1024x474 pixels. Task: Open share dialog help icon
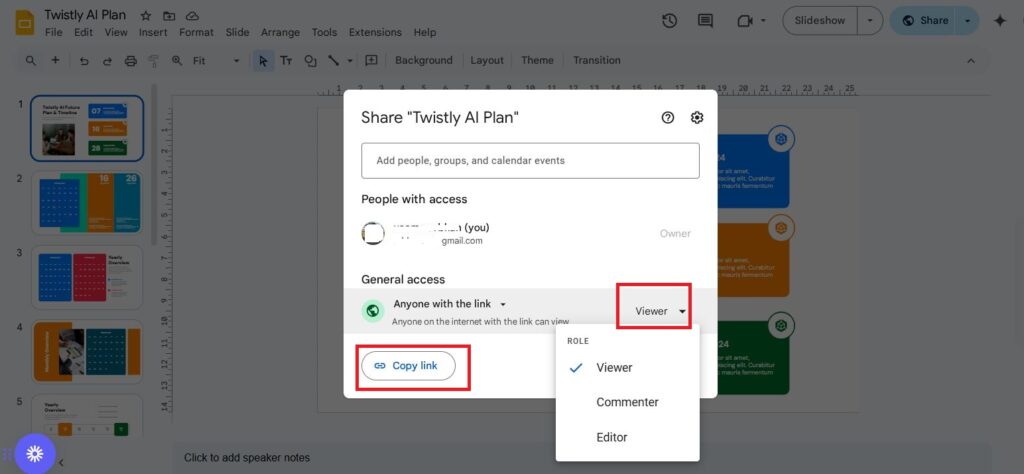tap(667, 118)
